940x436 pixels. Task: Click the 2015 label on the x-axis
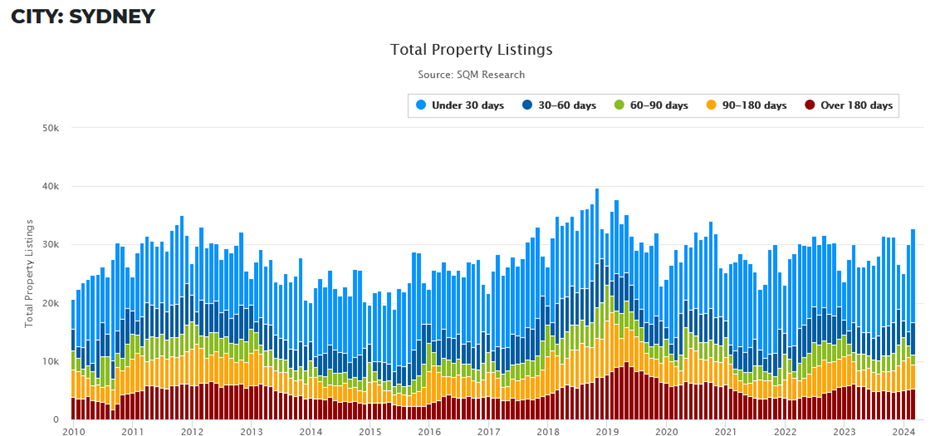pyautogui.click(x=370, y=432)
